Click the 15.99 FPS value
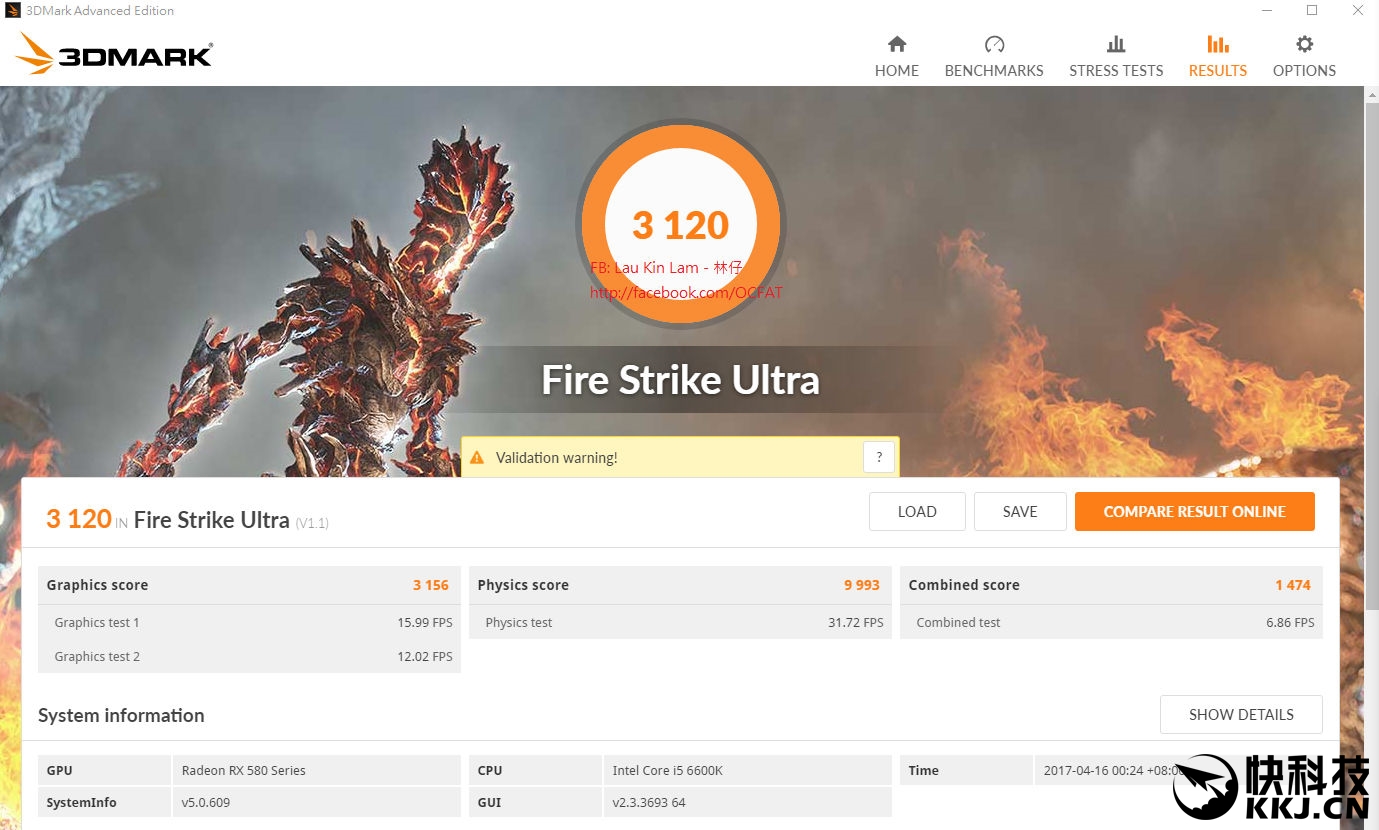The image size is (1379, 830). pyautogui.click(x=425, y=622)
